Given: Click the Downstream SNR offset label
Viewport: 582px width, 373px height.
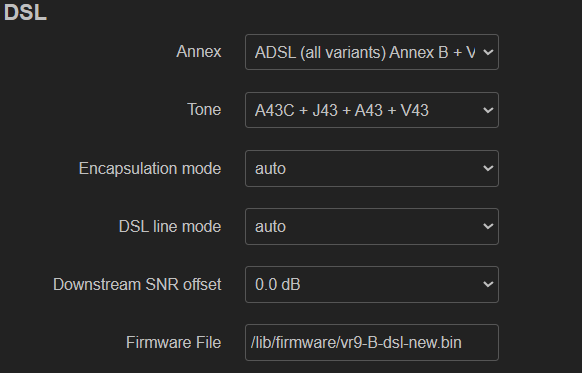Looking at the screenshot, I should (x=137, y=285).
